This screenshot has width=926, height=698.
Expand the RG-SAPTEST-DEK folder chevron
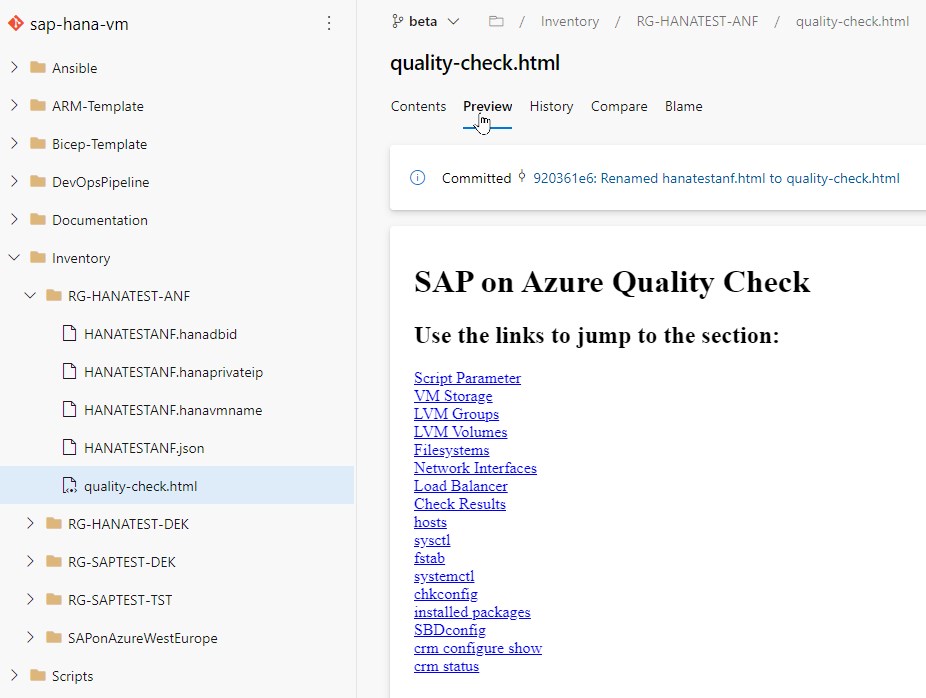(x=30, y=562)
